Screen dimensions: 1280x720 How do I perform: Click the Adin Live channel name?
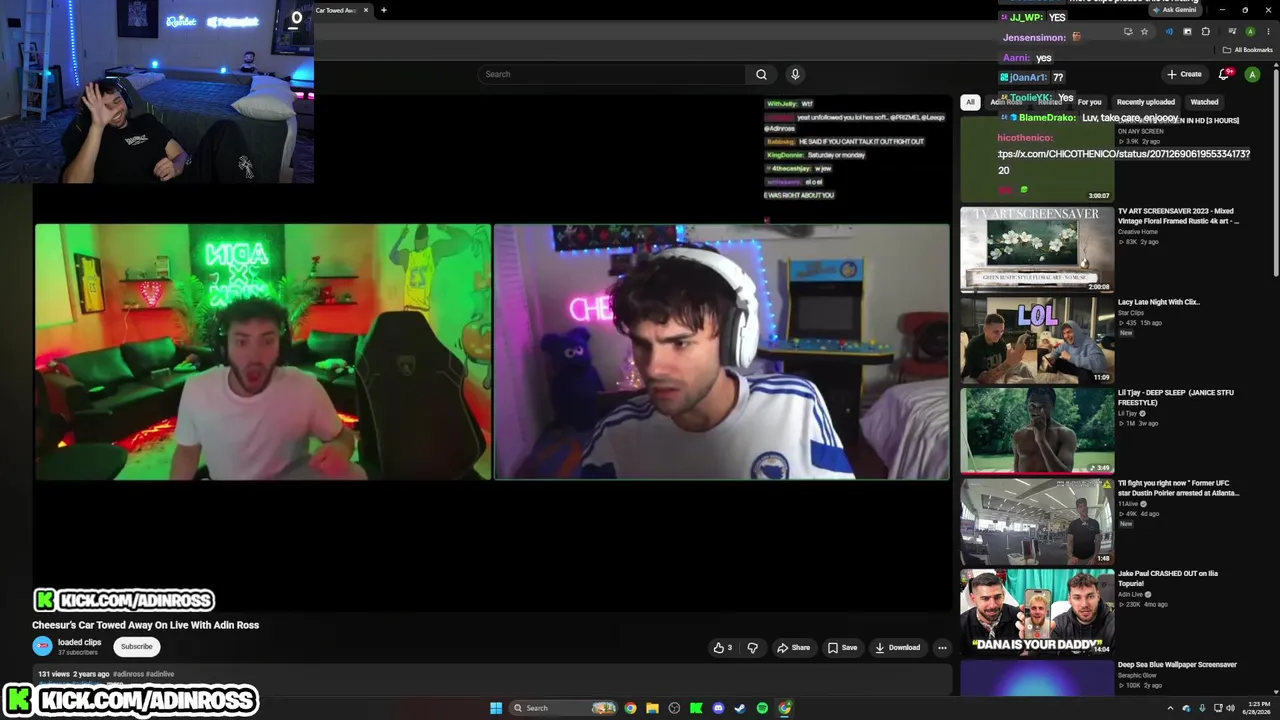(x=1130, y=594)
